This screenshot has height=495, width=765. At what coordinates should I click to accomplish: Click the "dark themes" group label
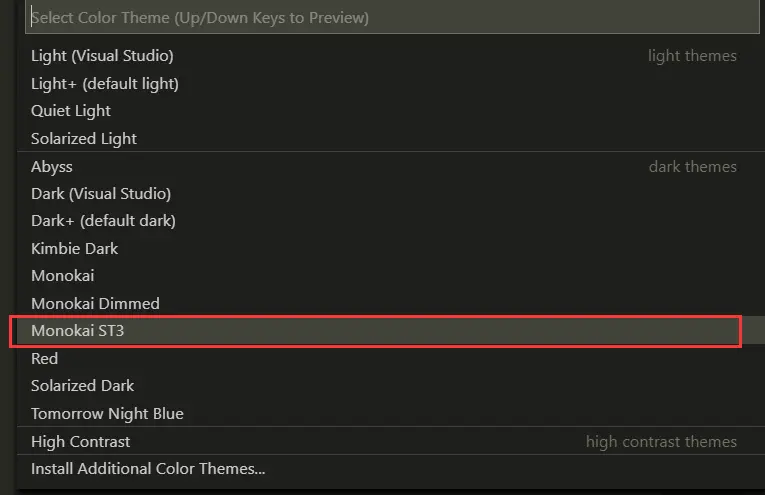[692, 167]
